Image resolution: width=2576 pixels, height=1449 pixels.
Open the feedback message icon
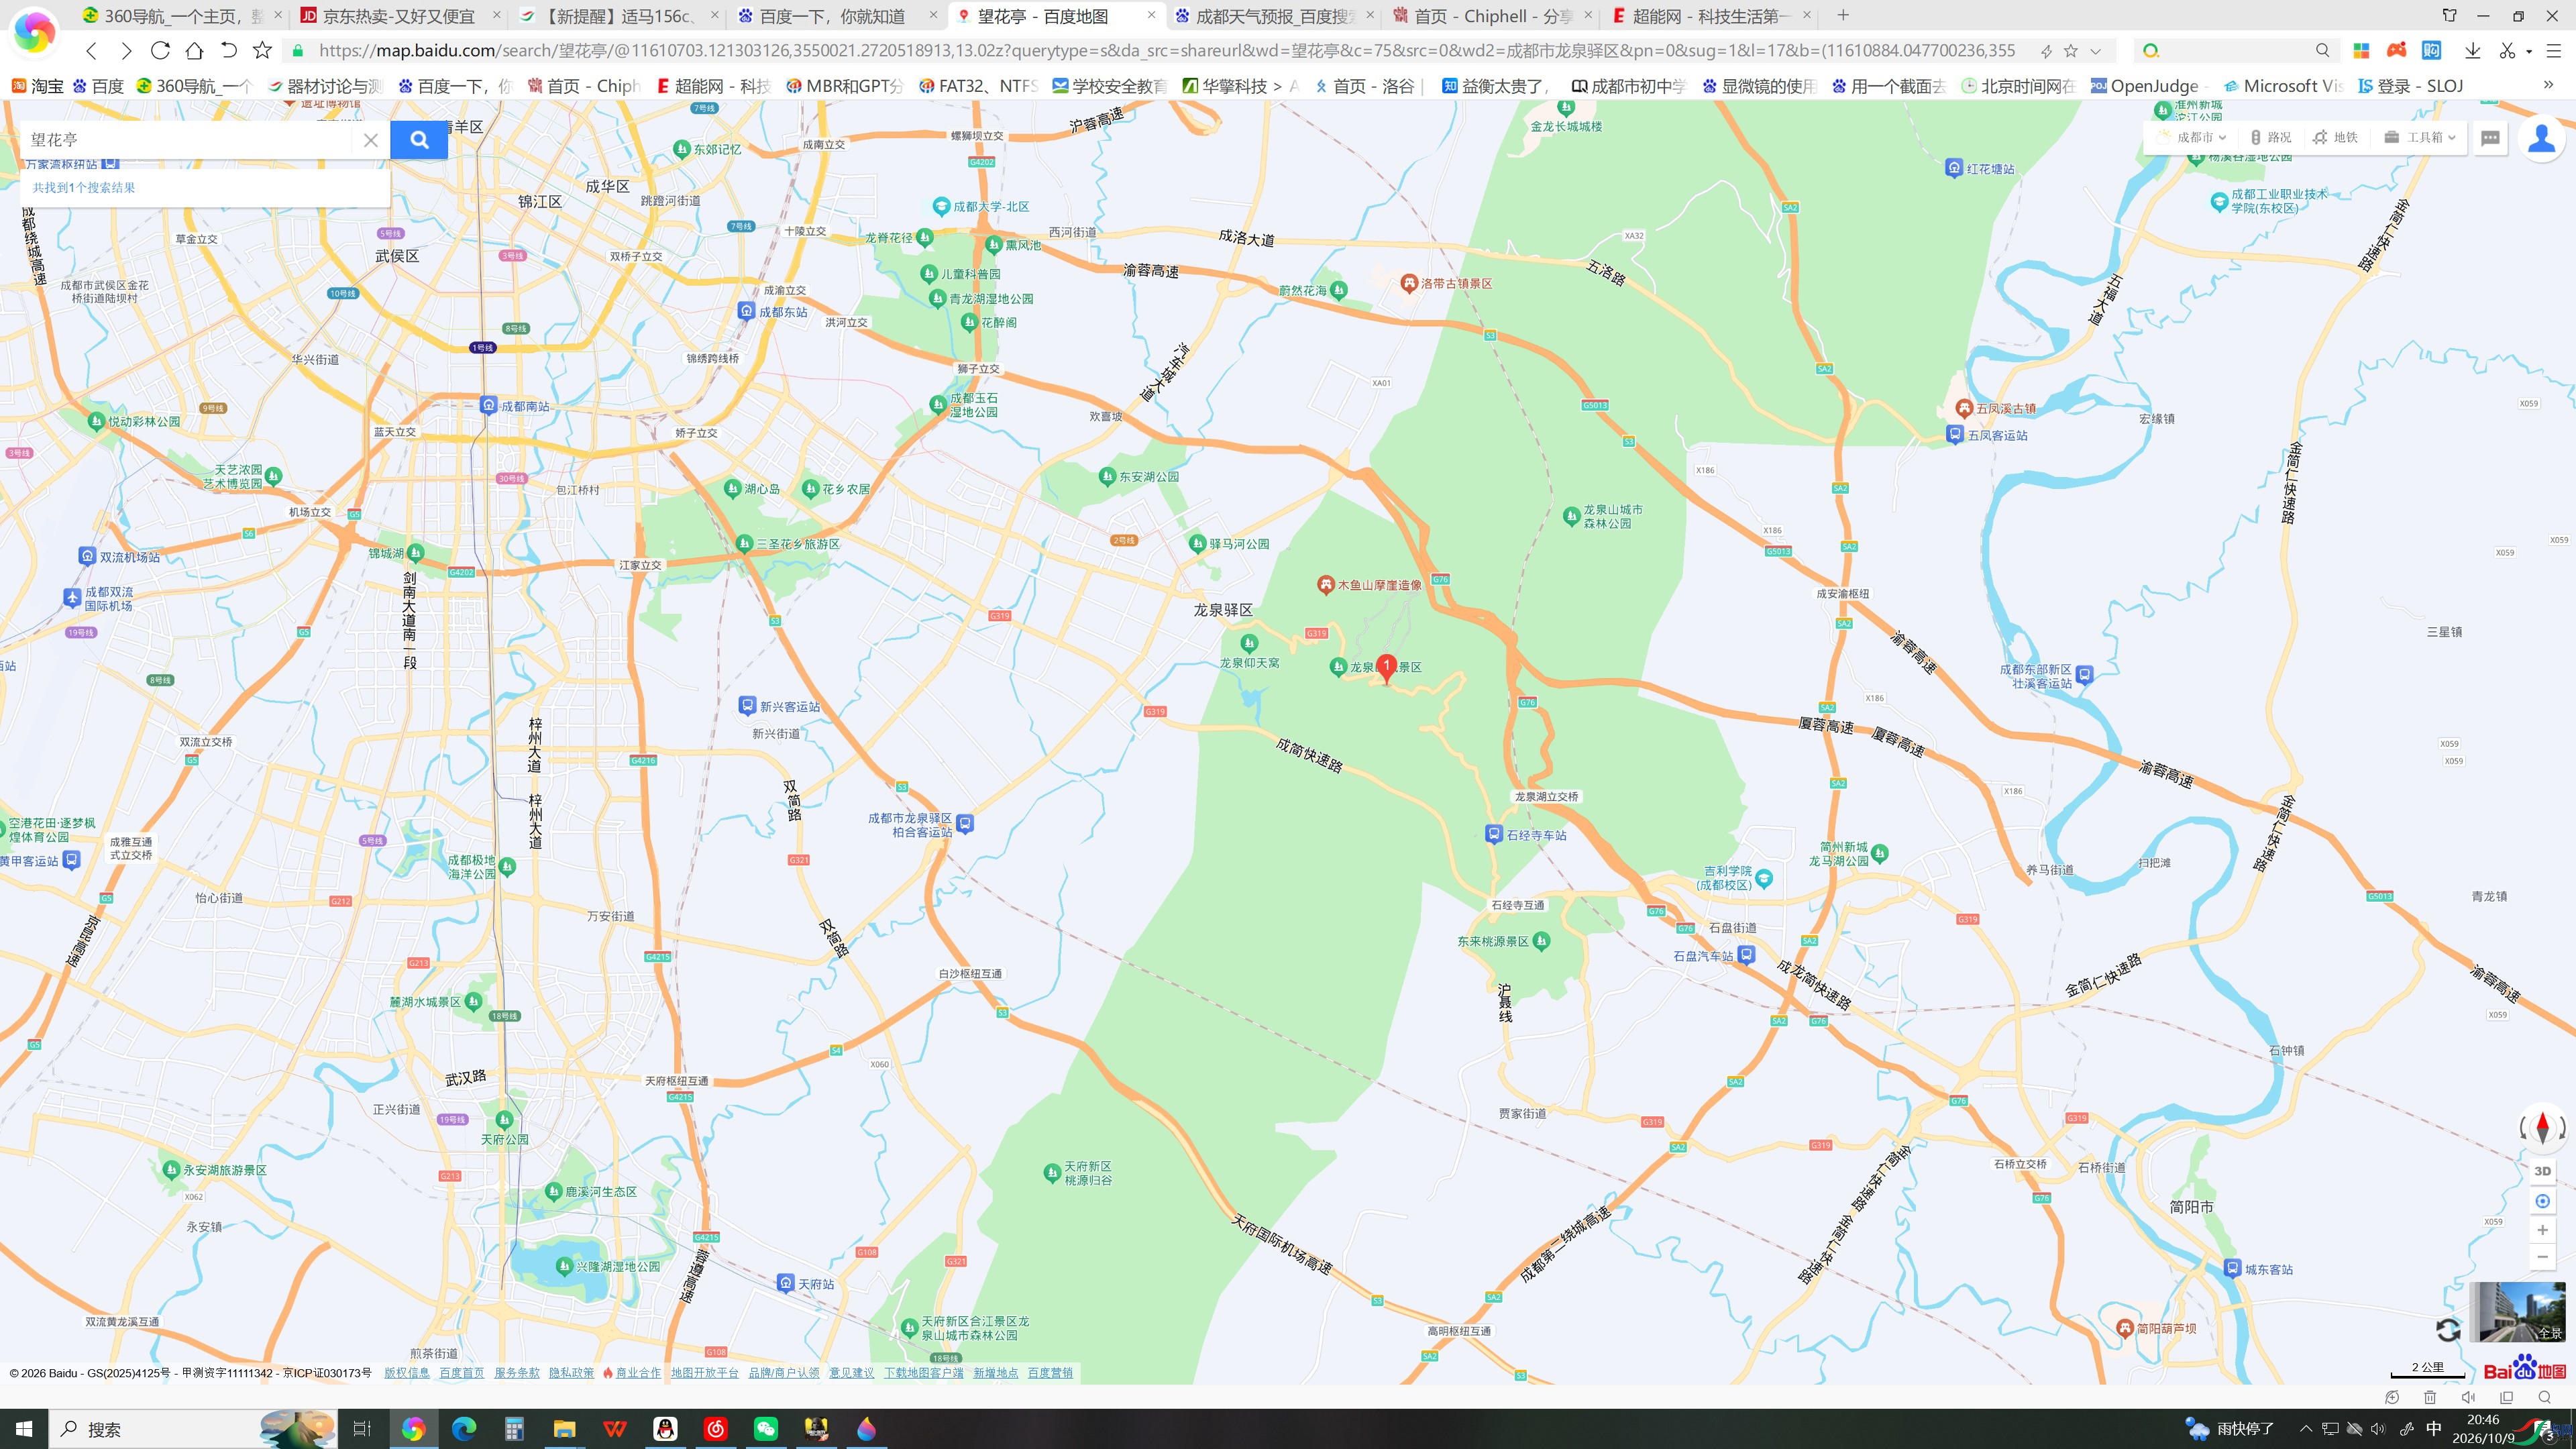[2490, 138]
